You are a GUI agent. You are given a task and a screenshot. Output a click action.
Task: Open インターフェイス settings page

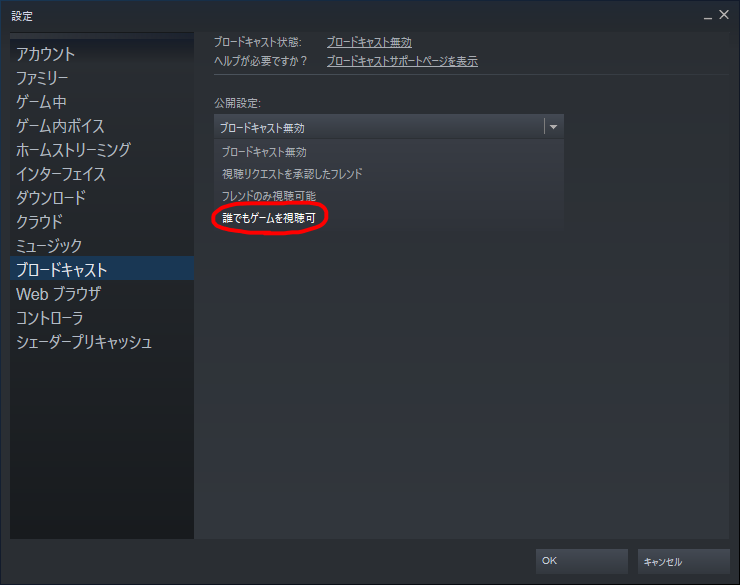pos(101,174)
